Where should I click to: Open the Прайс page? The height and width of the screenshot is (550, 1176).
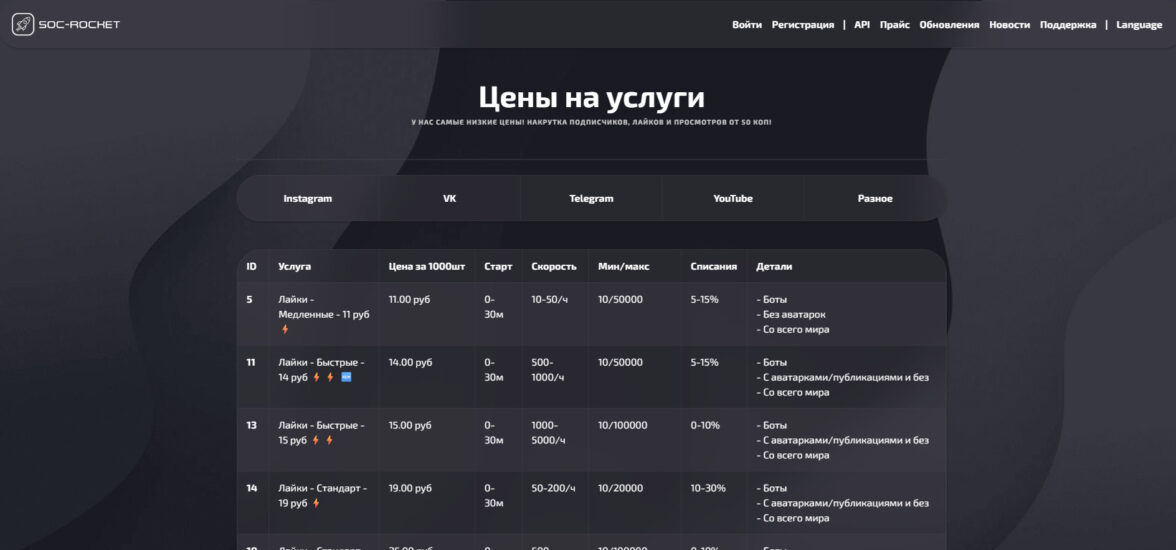pyautogui.click(x=895, y=25)
